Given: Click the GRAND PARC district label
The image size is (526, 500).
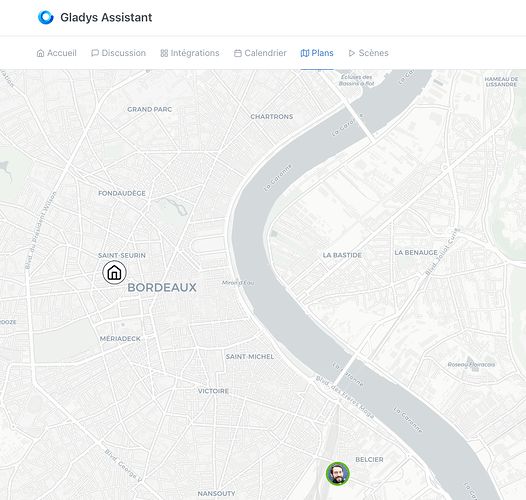Looking at the screenshot, I should [150, 109].
